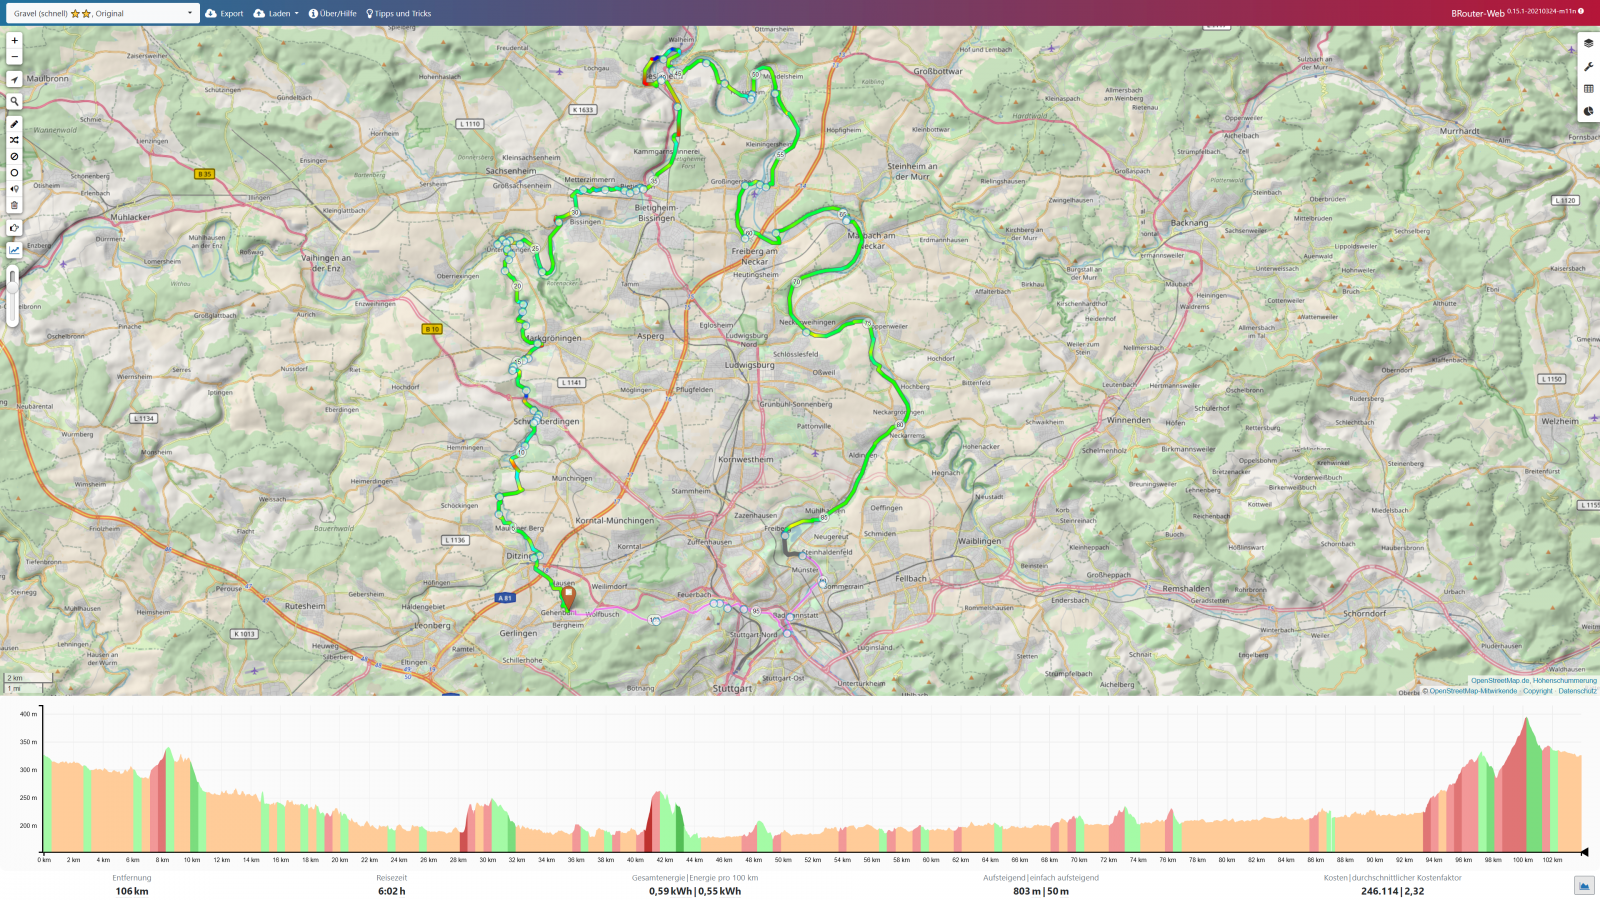Viewport: 1600px width, 900px height.
Task: Open profile settings wrench icon
Action: 1588,66
